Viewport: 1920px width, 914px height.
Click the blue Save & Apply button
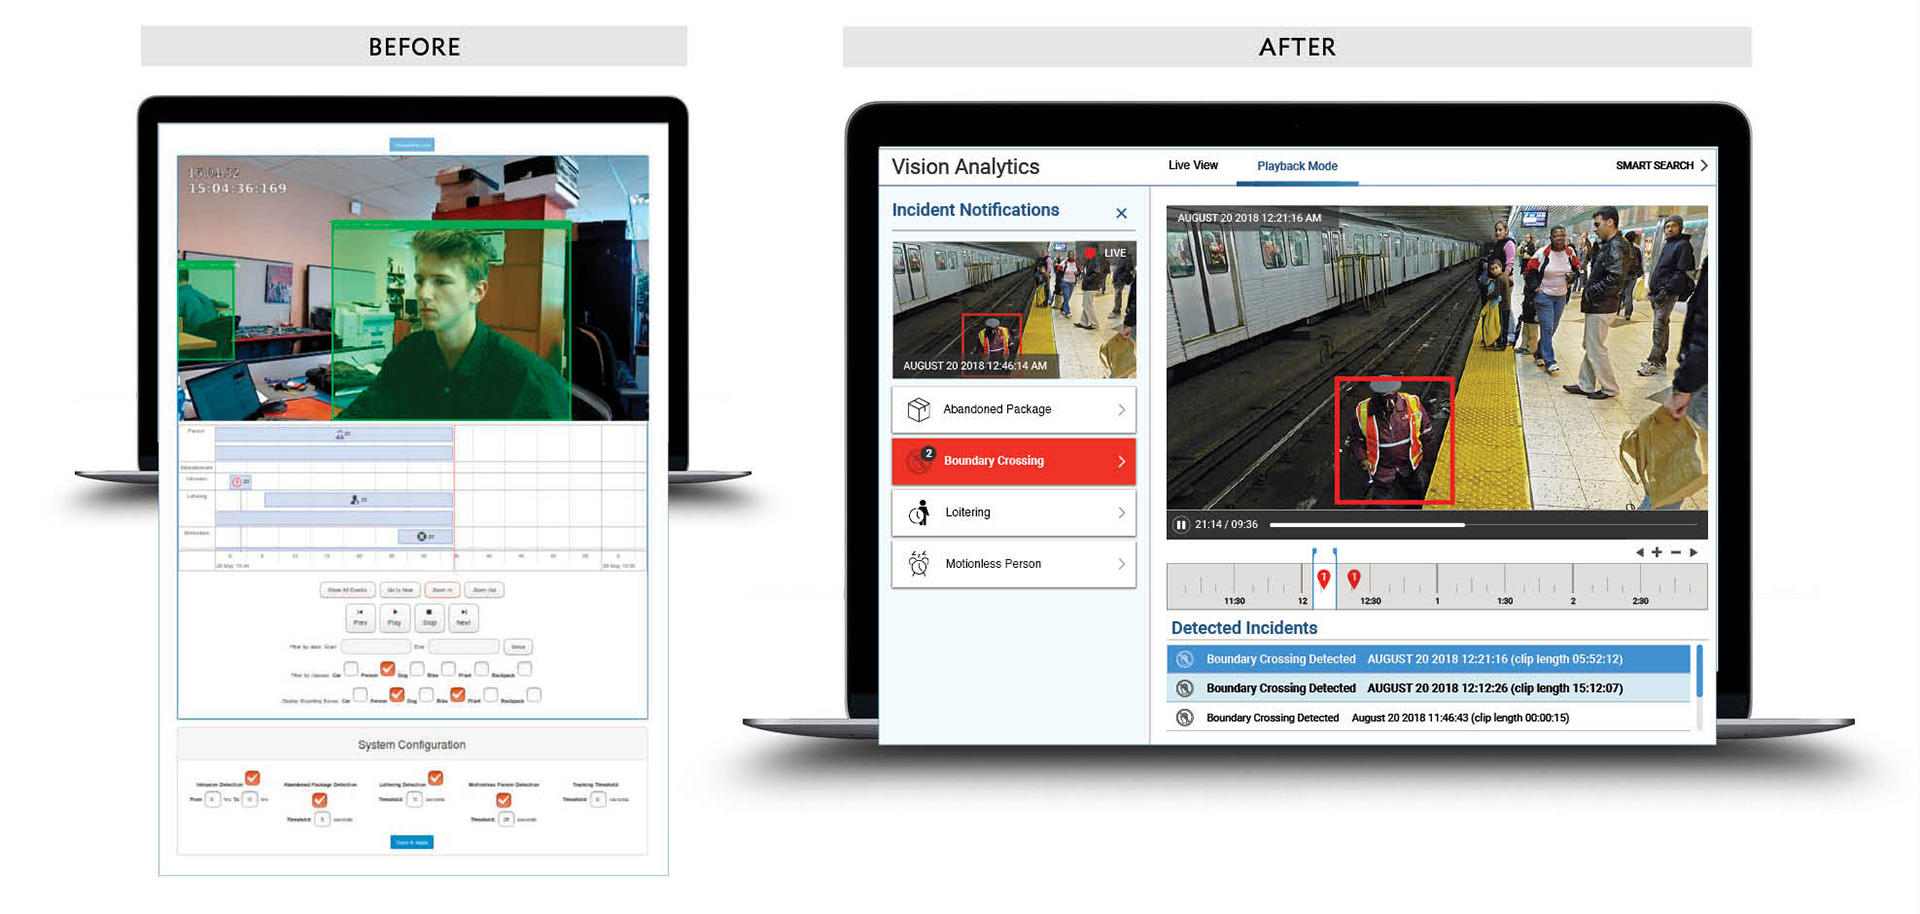[x=412, y=842]
